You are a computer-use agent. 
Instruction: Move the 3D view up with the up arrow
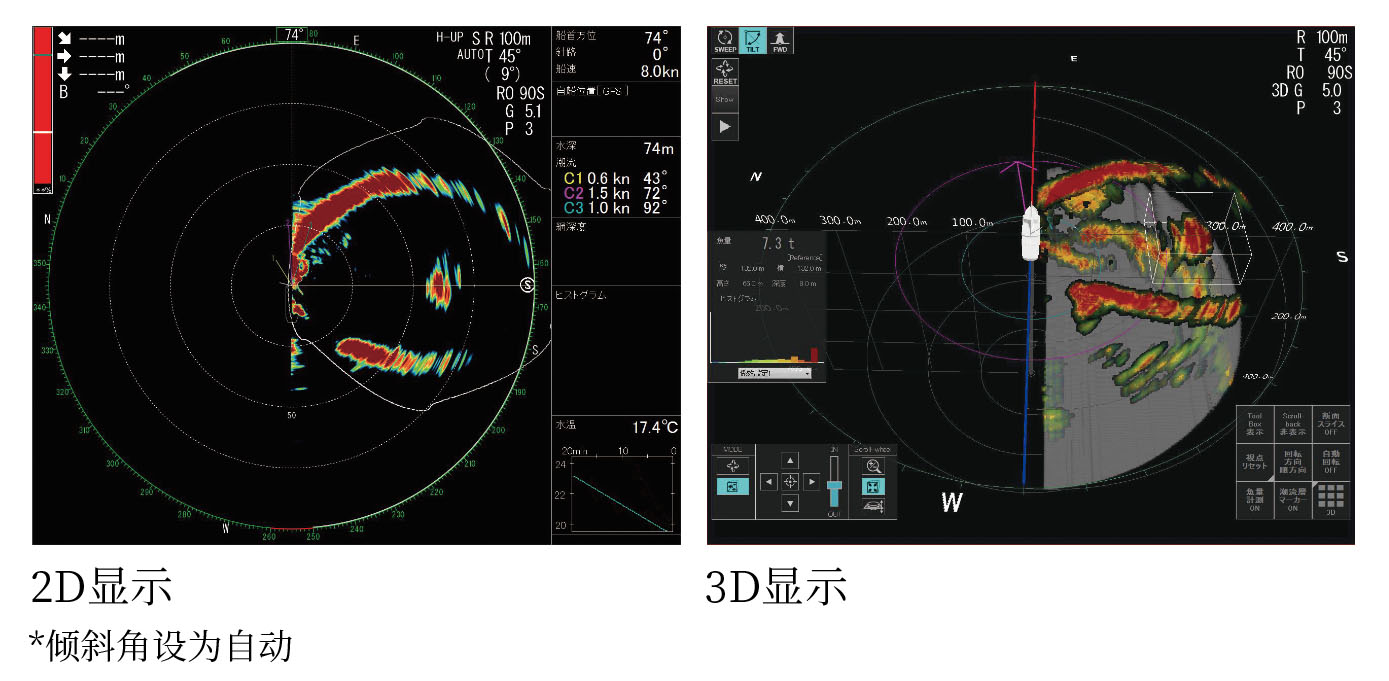(x=790, y=460)
